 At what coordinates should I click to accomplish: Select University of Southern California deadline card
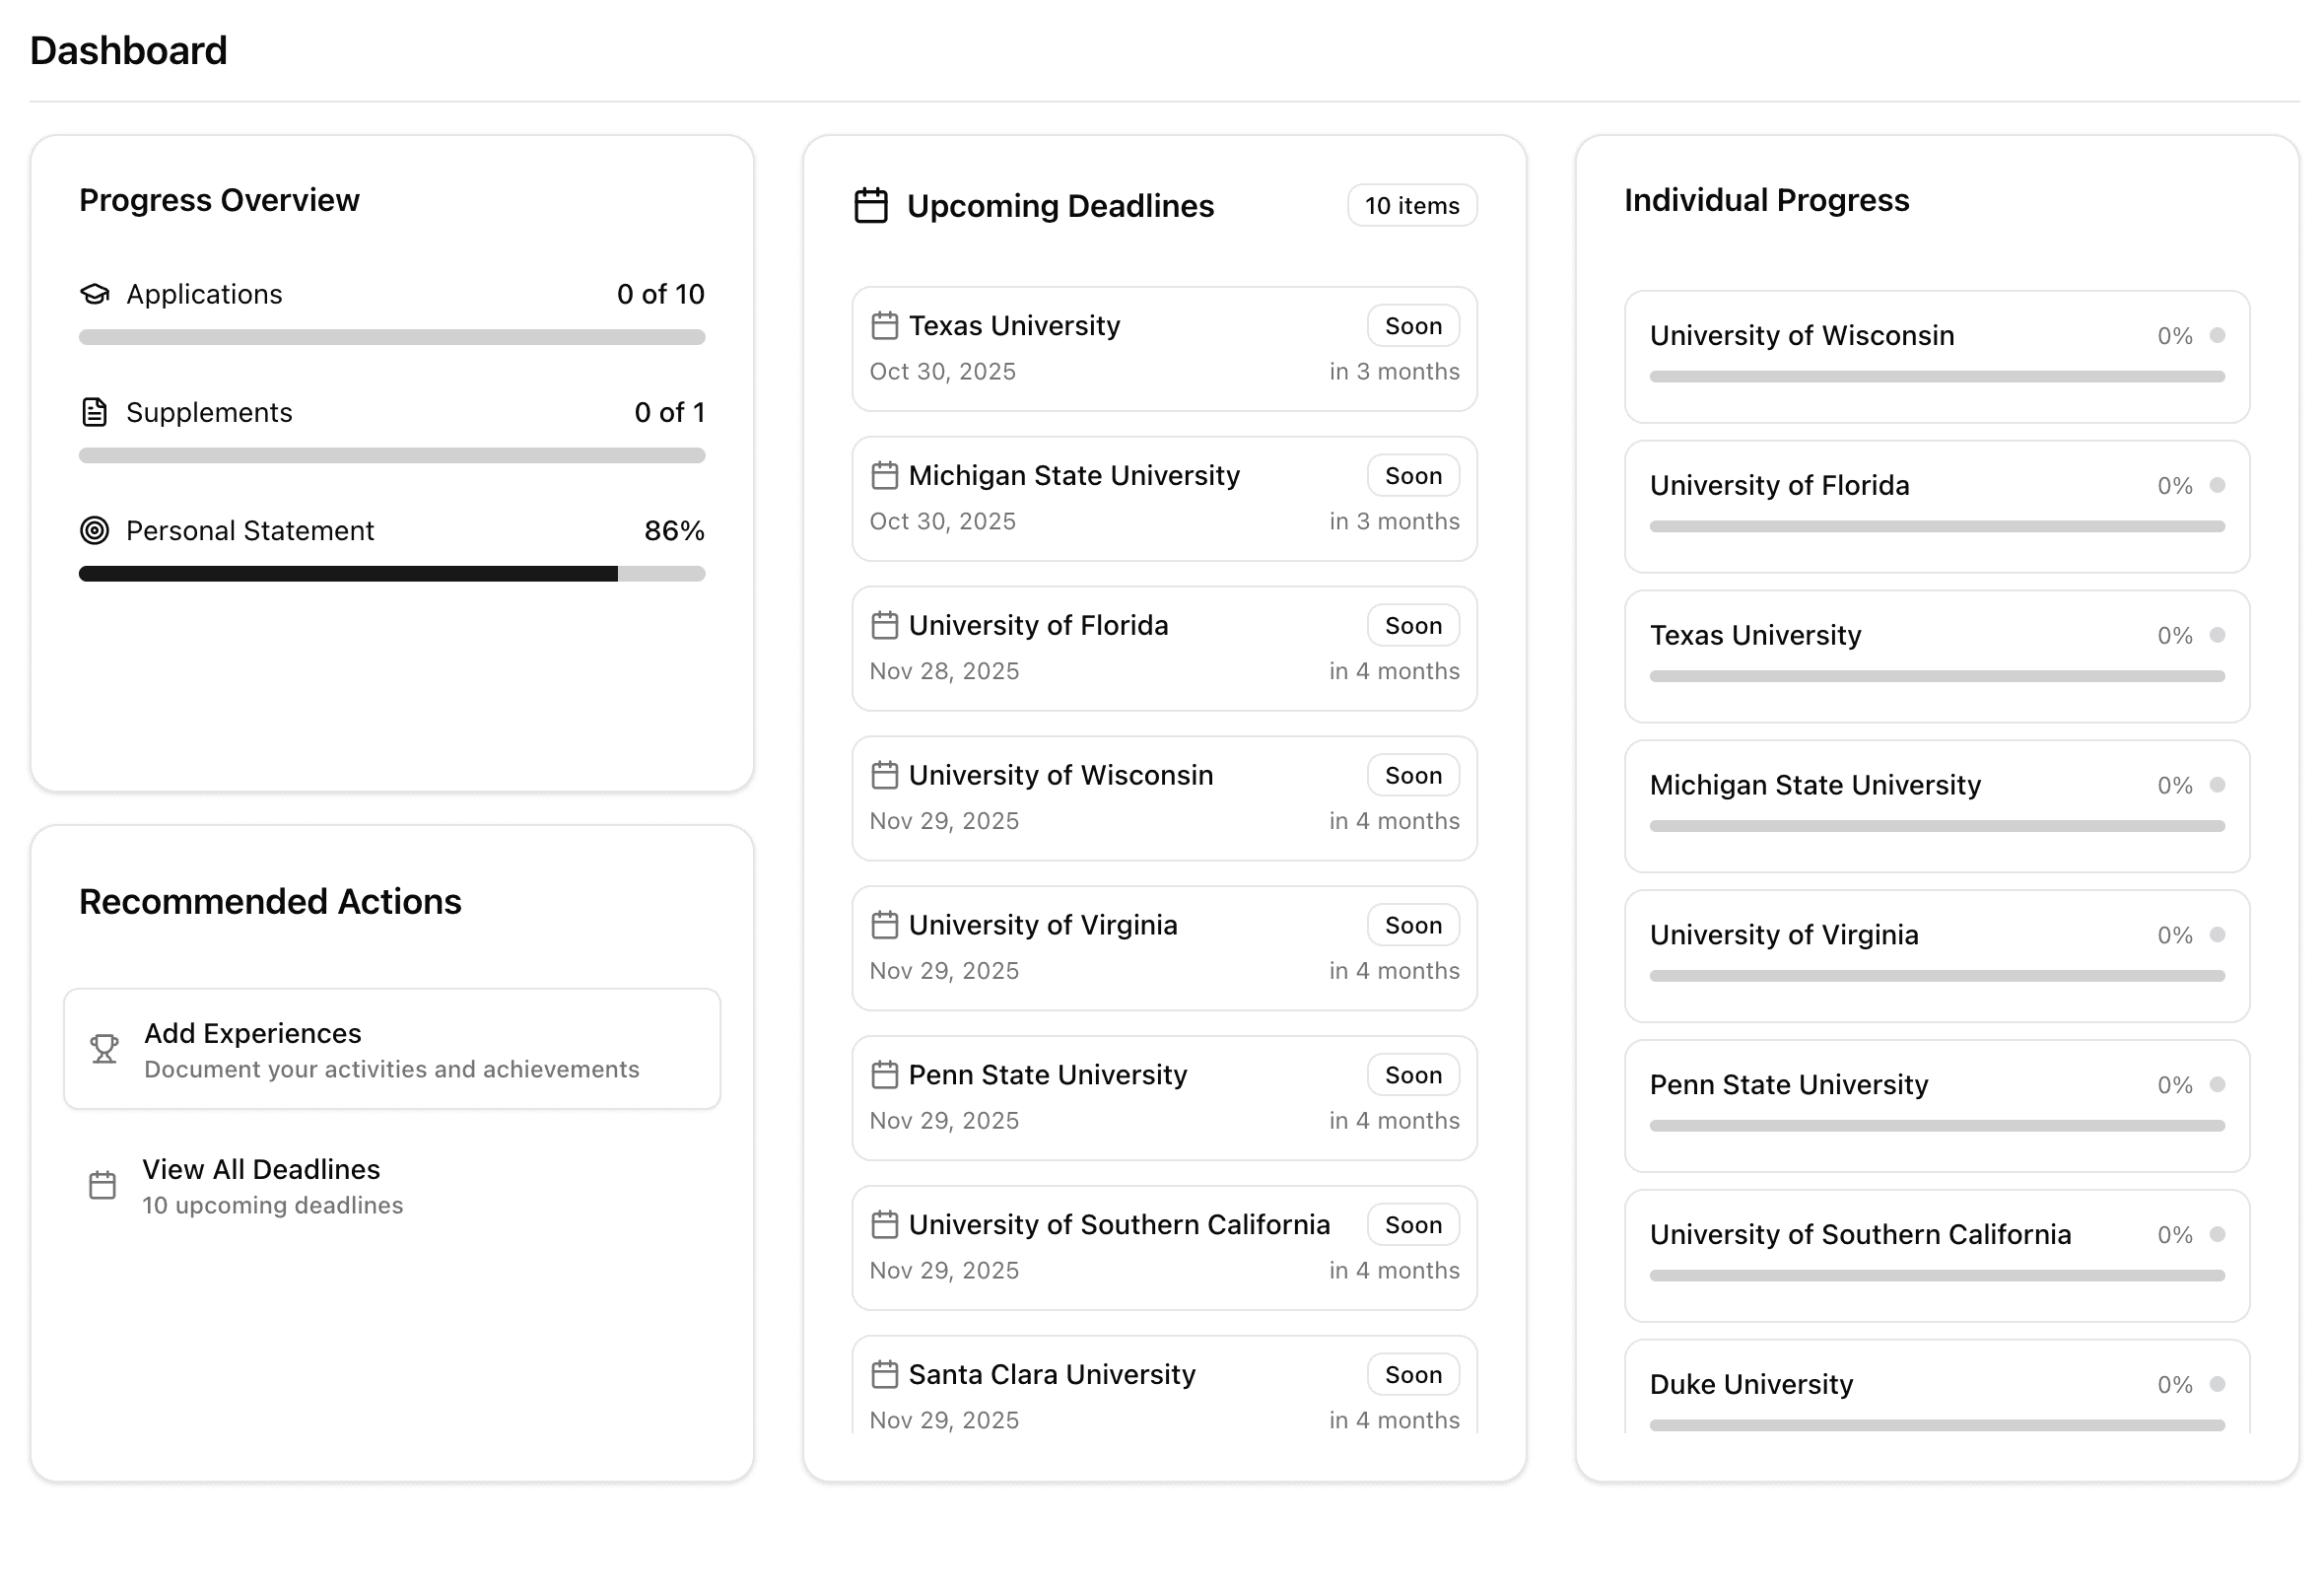coord(1163,1248)
